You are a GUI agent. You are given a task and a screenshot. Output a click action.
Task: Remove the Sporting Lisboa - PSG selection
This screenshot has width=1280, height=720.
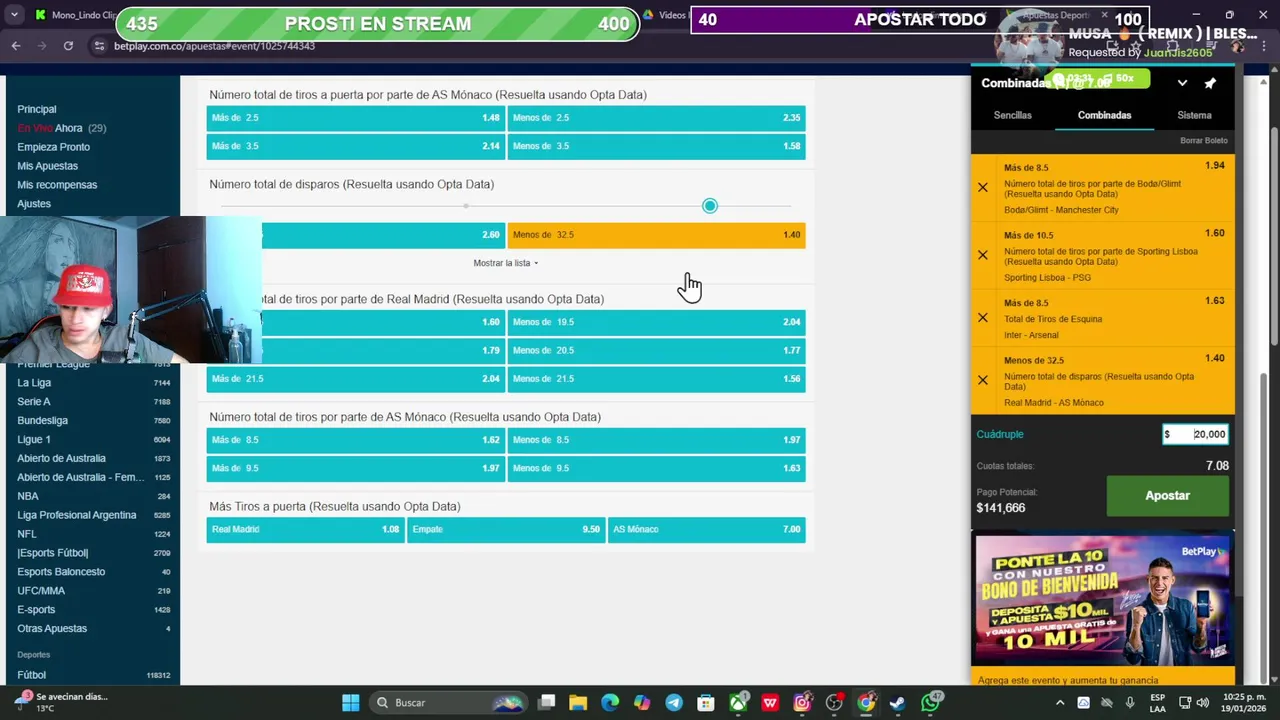coord(982,255)
